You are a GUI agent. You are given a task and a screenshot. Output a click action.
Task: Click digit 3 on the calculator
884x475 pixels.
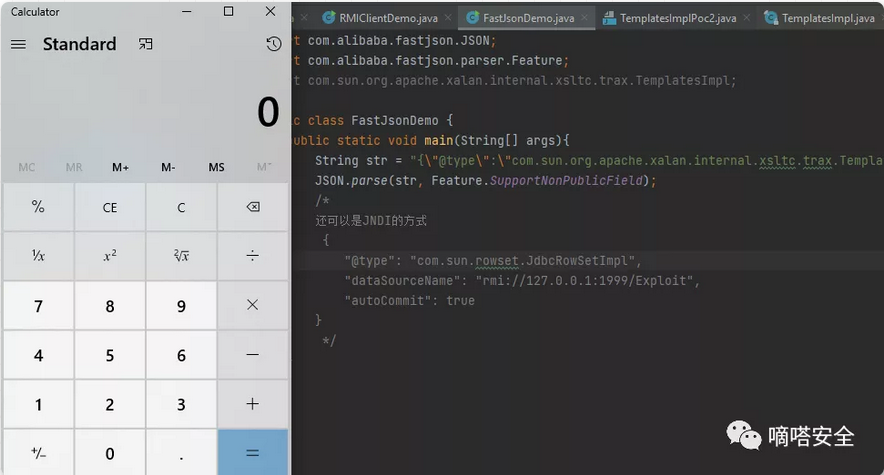181,404
